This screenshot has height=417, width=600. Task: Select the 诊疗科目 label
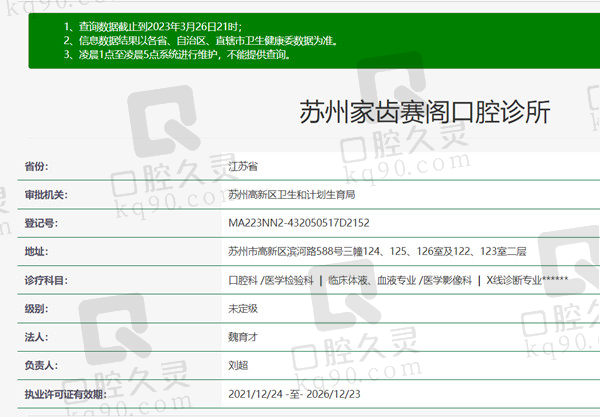[46, 280]
